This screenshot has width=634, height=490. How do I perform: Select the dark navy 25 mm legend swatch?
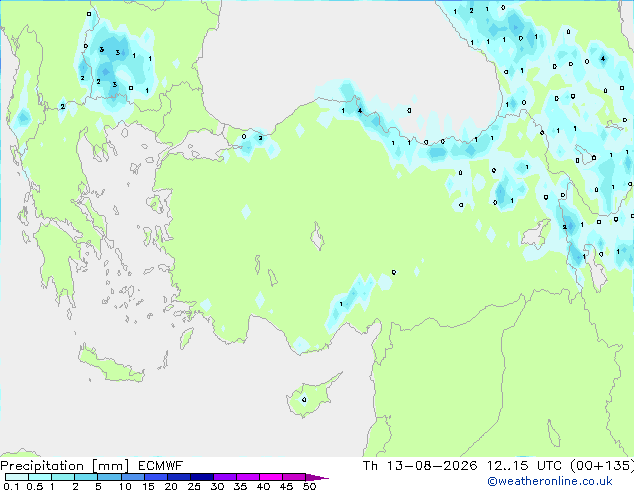coord(202,477)
